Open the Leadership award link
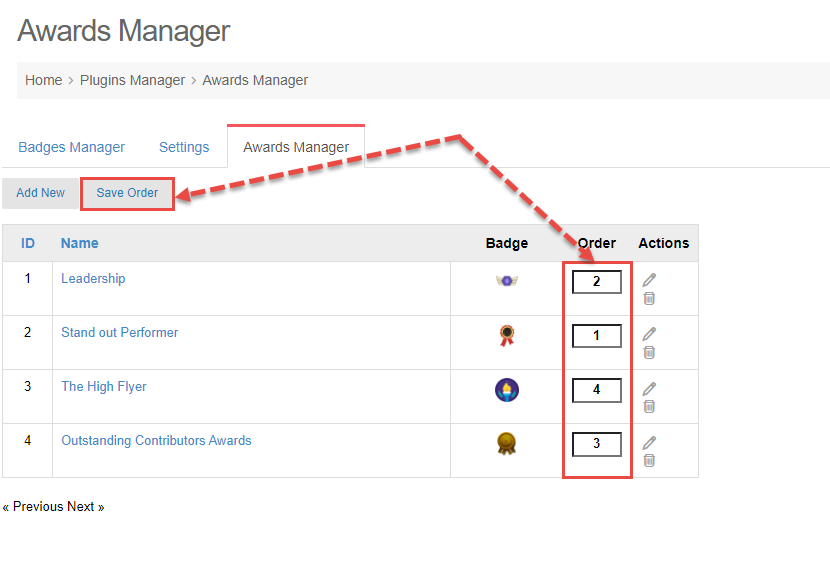Viewport: 830px width, 577px height. pyautogui.click(x=93, y=278)
